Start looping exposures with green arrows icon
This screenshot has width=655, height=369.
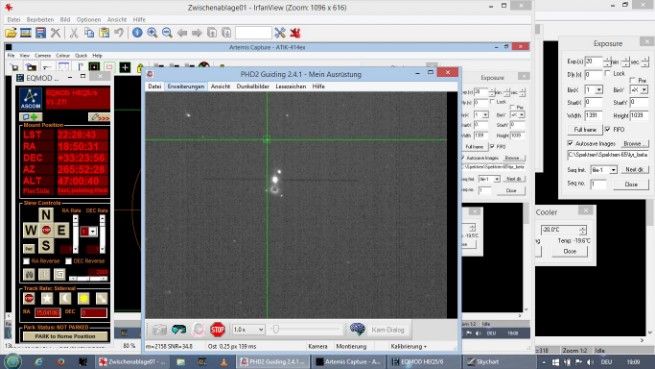[179, 330]
